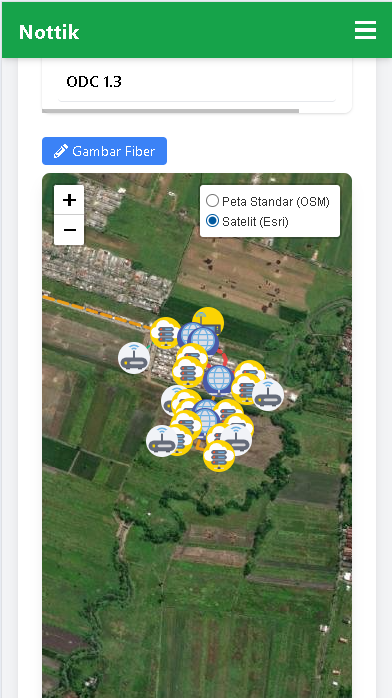This screenshot has width=392, height=698.
Task: Click the westernmost router marker near the orange line
Action: [x=134, y=358]
